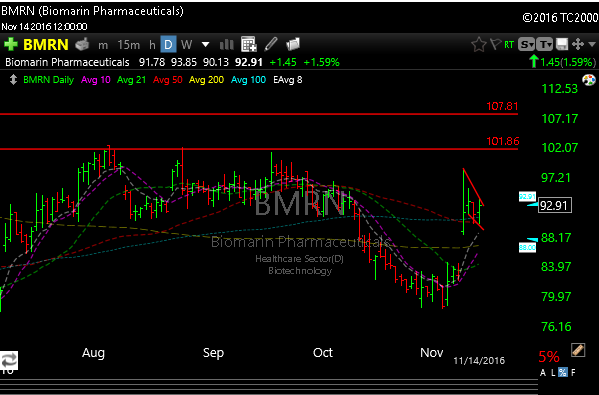Click the Avg 200 indicator label
This screenshot has height=395, width=599.
pos(206,80)
